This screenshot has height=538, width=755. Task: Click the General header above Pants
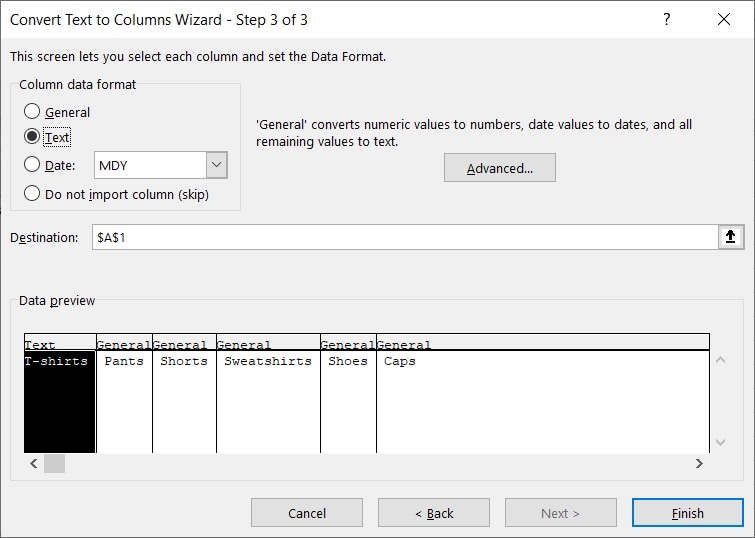click(124, 342)
